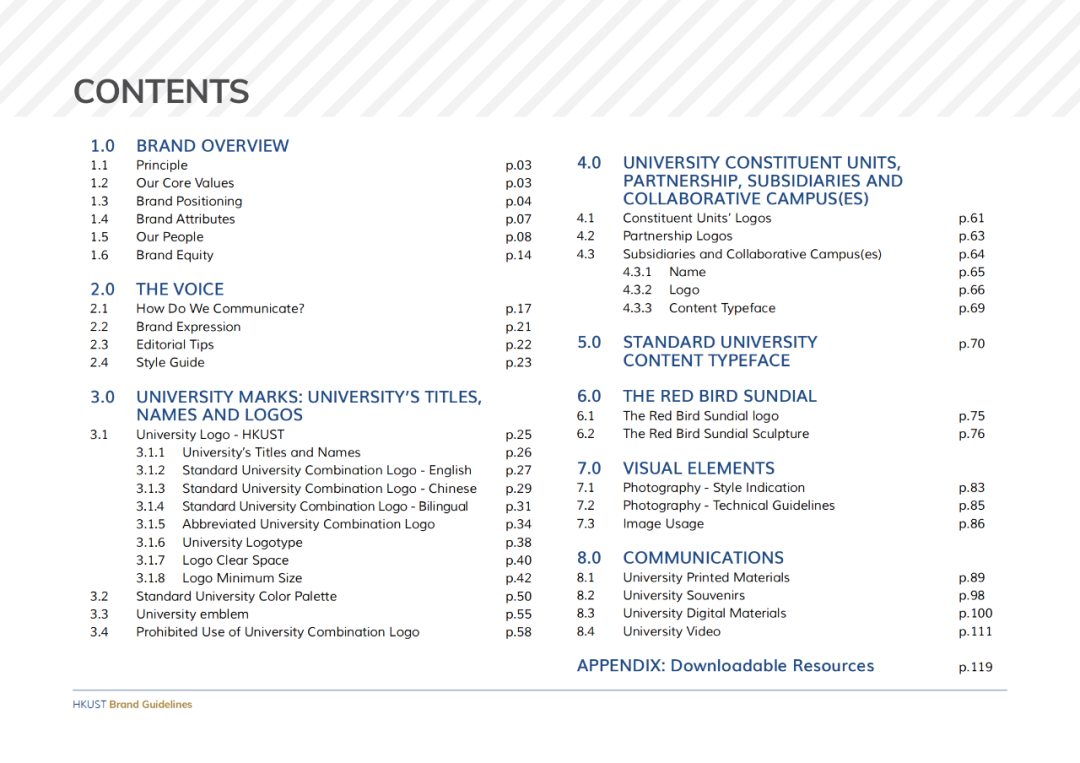Open Photography - Technical Guidelines entry
The height and width of the screenshot is (763, 1080).
(729, 505)
